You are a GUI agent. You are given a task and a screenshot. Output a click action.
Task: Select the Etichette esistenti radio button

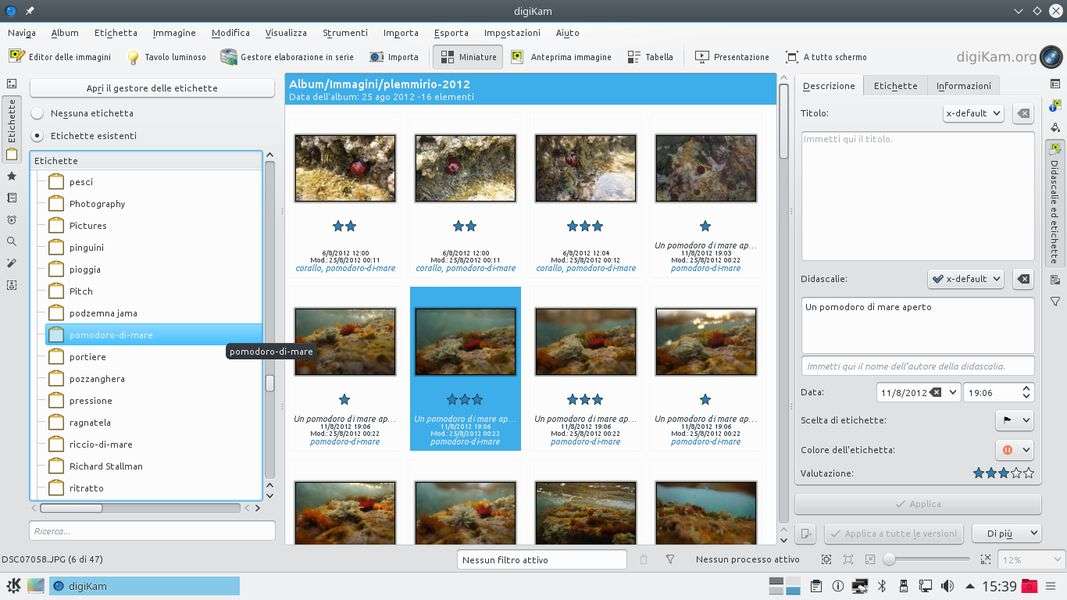click(x=38, y=136)
